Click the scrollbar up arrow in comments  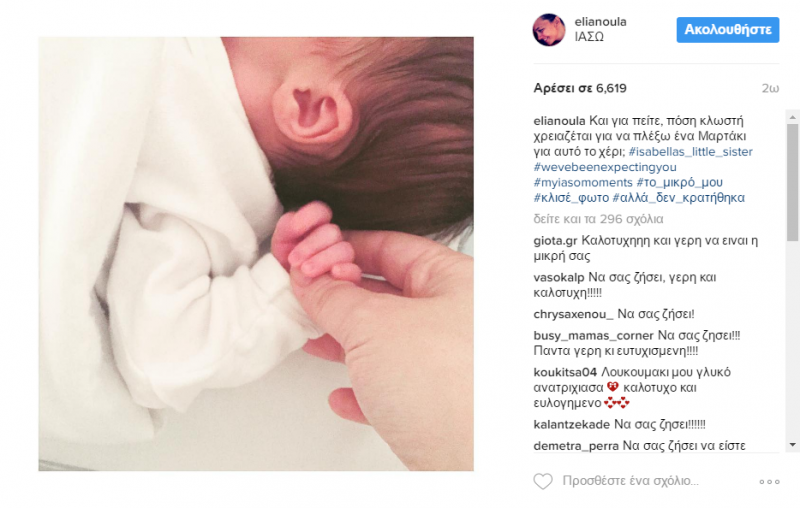click(x=792, y=117)
